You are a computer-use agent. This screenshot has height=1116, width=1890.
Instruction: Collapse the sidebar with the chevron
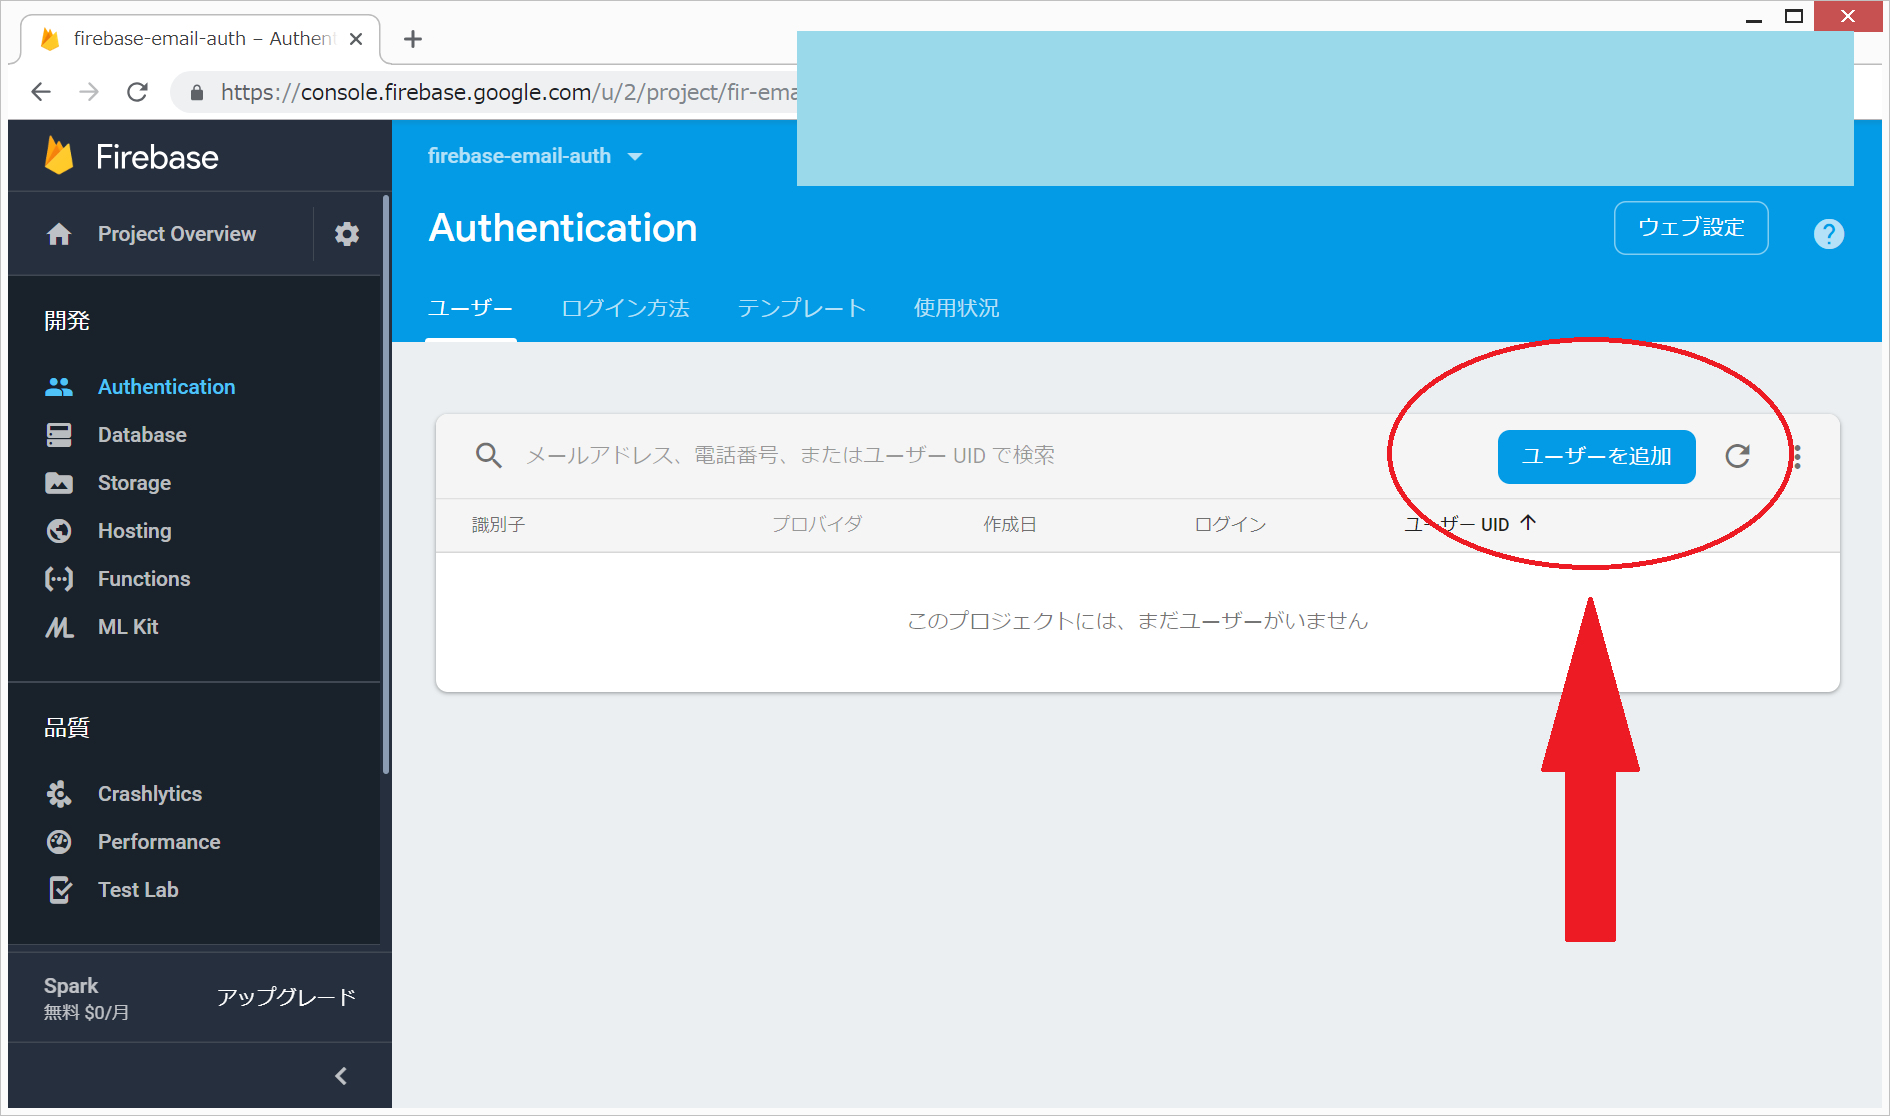[341, 1076]
